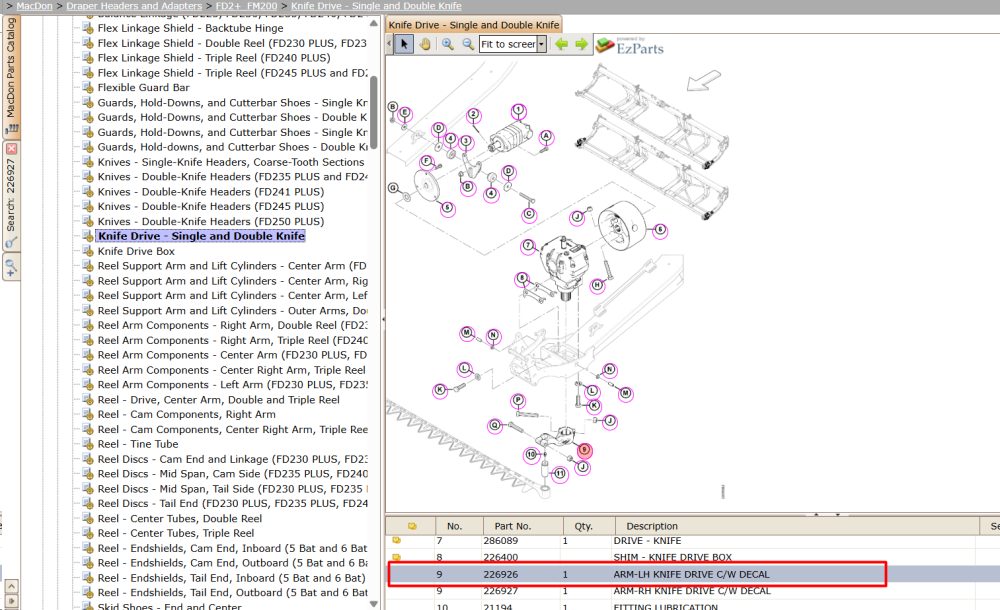Image resolution: width=1000 pixels, height=610 pixels.
Task: Click pink callout 9 on diagram
Action: point(584,450)
